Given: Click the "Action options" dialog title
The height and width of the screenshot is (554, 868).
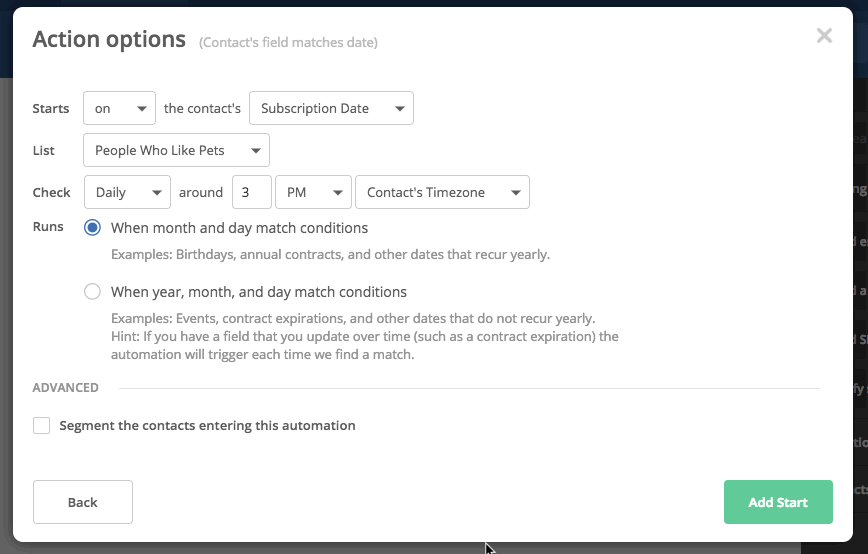Looking at the screenshot, I should tap(109, 39).
